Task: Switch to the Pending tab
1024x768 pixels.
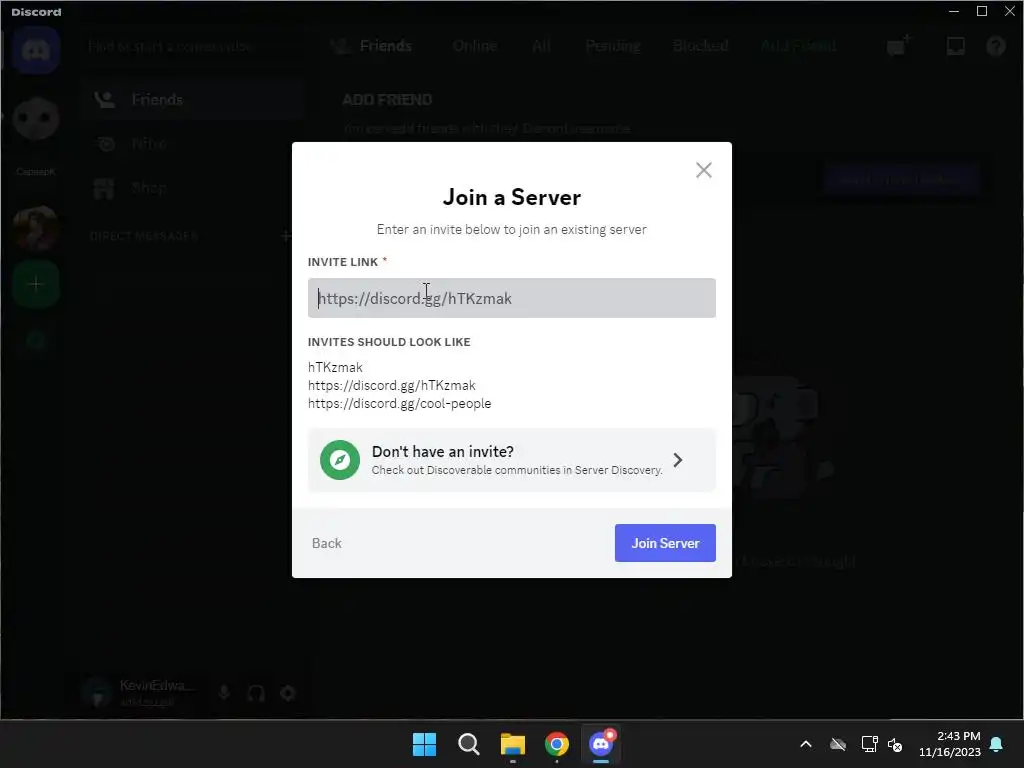Action: coord(613,46)
